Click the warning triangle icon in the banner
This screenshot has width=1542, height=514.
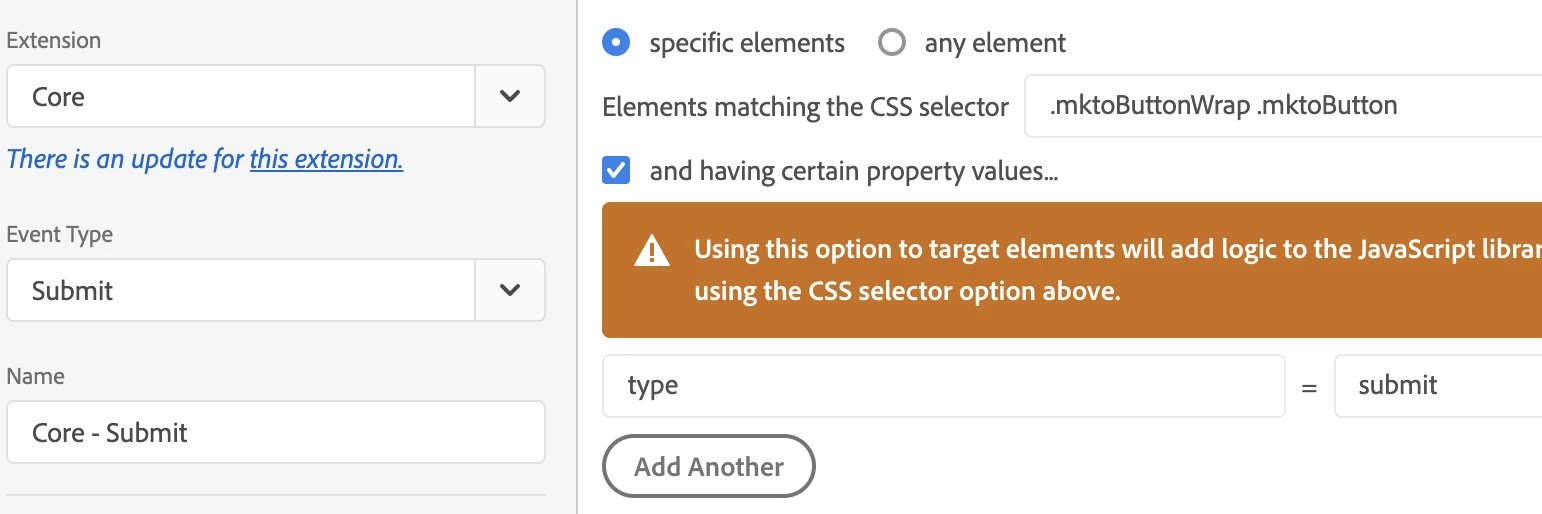(x=652, y=250)
